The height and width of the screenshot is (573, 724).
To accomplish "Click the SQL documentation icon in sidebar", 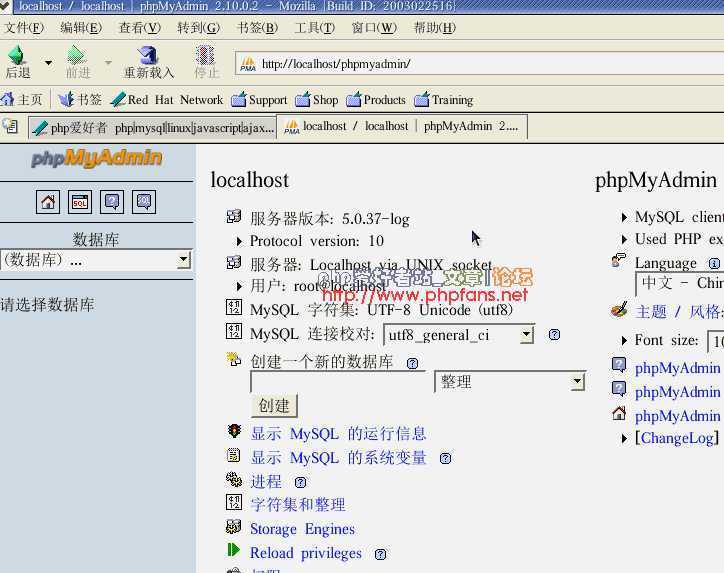I will click(x=144, y=202).
